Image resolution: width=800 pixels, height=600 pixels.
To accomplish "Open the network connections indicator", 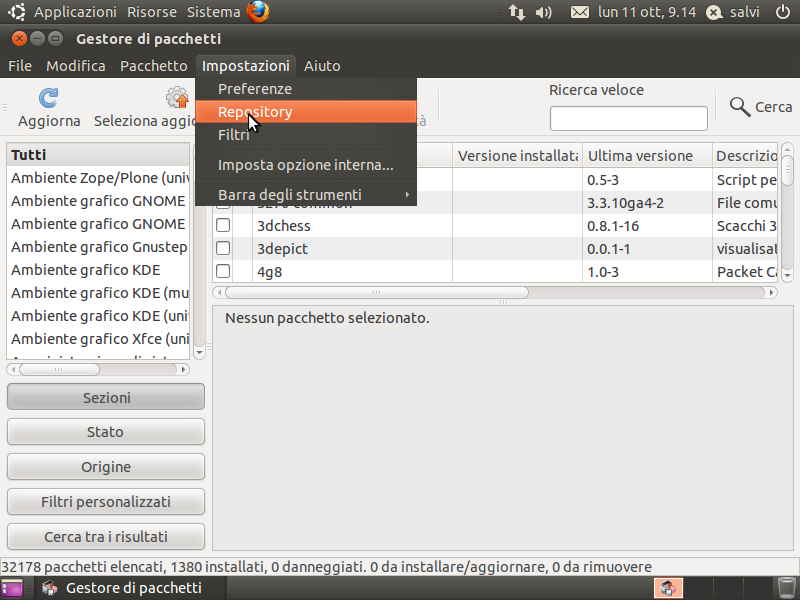I will coord(516,12).
